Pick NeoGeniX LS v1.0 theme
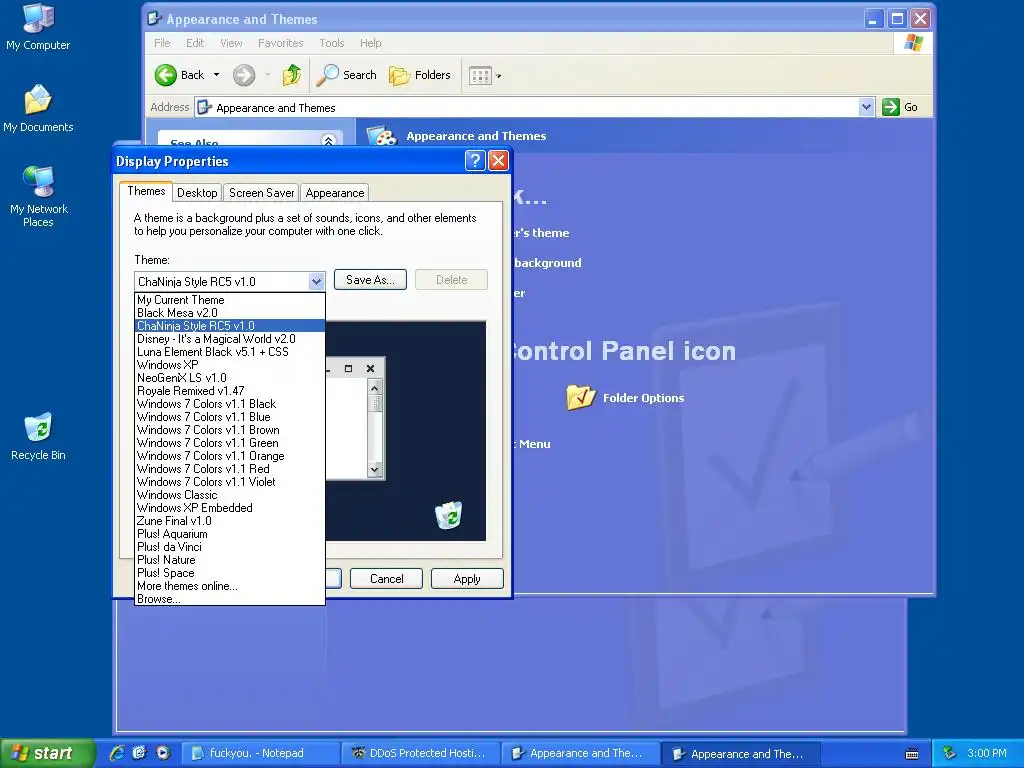Screen dimensions: 1024x768 click(230, 378)
